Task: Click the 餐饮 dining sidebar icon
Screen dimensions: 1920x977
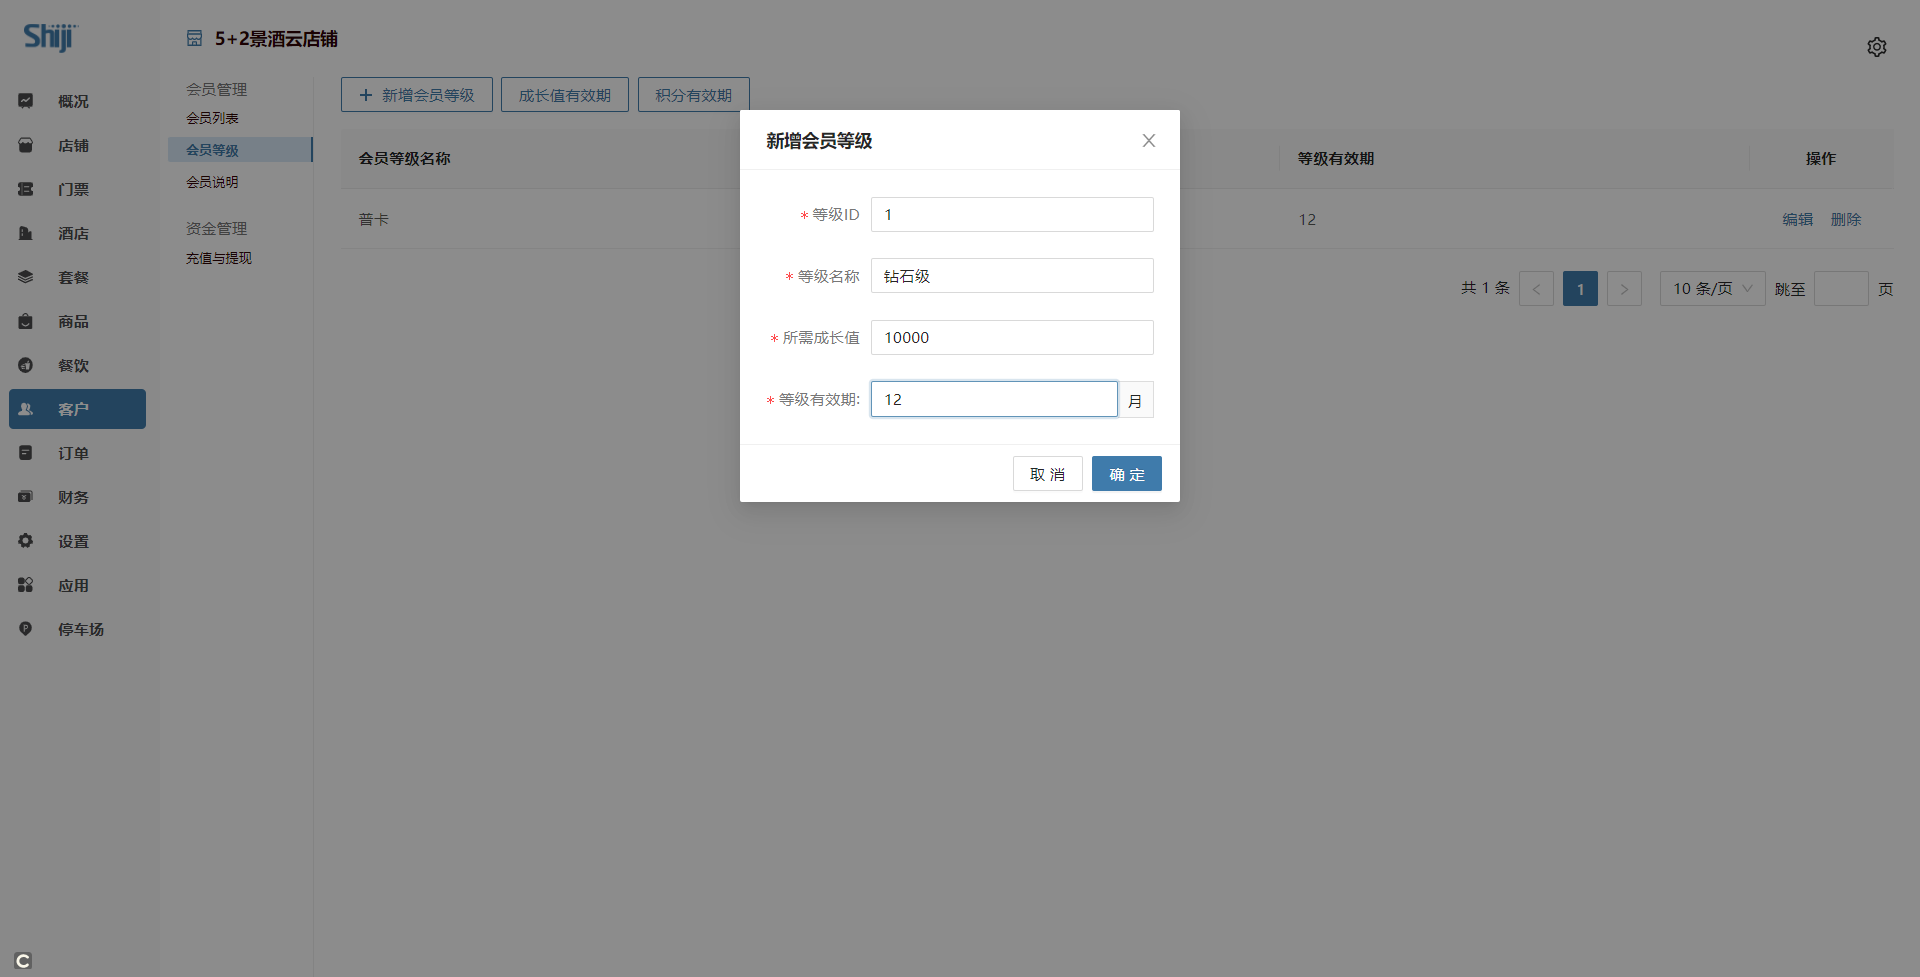Action: tap(26, 365)
